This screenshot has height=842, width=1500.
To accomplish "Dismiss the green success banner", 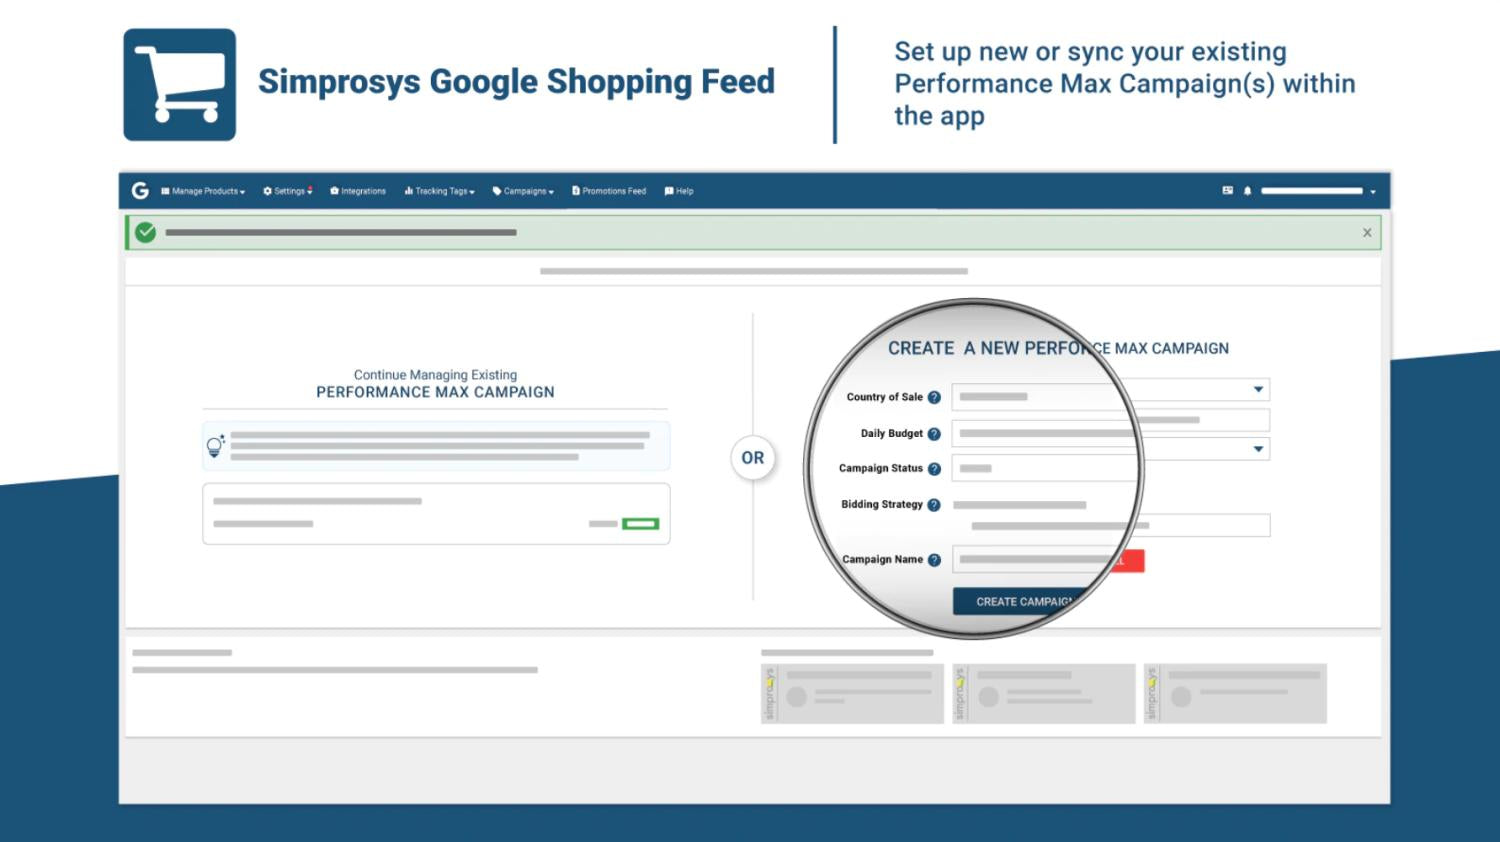I will tap(1367, 233).
